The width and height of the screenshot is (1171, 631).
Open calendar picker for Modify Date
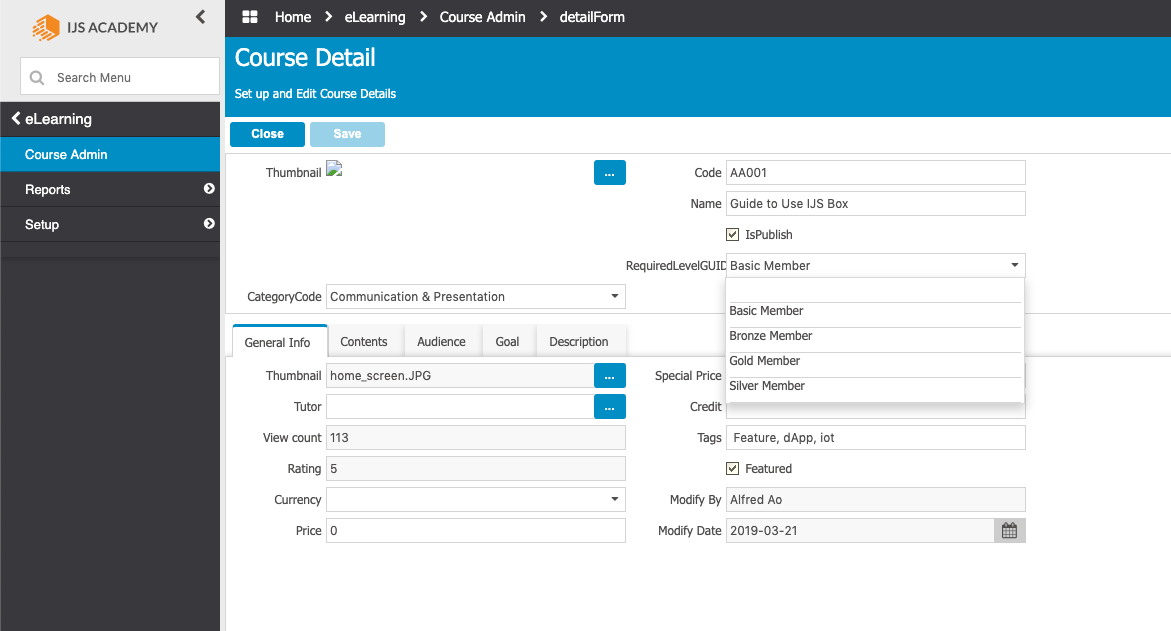coord(1009,531)
